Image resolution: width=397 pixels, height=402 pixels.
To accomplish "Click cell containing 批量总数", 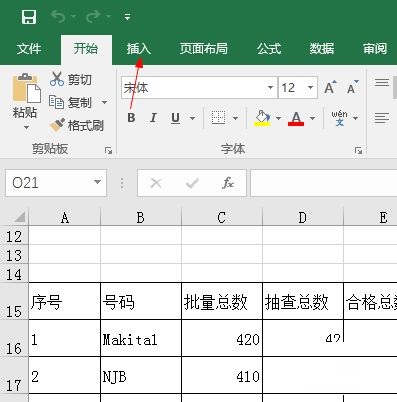I will [222, 301].
